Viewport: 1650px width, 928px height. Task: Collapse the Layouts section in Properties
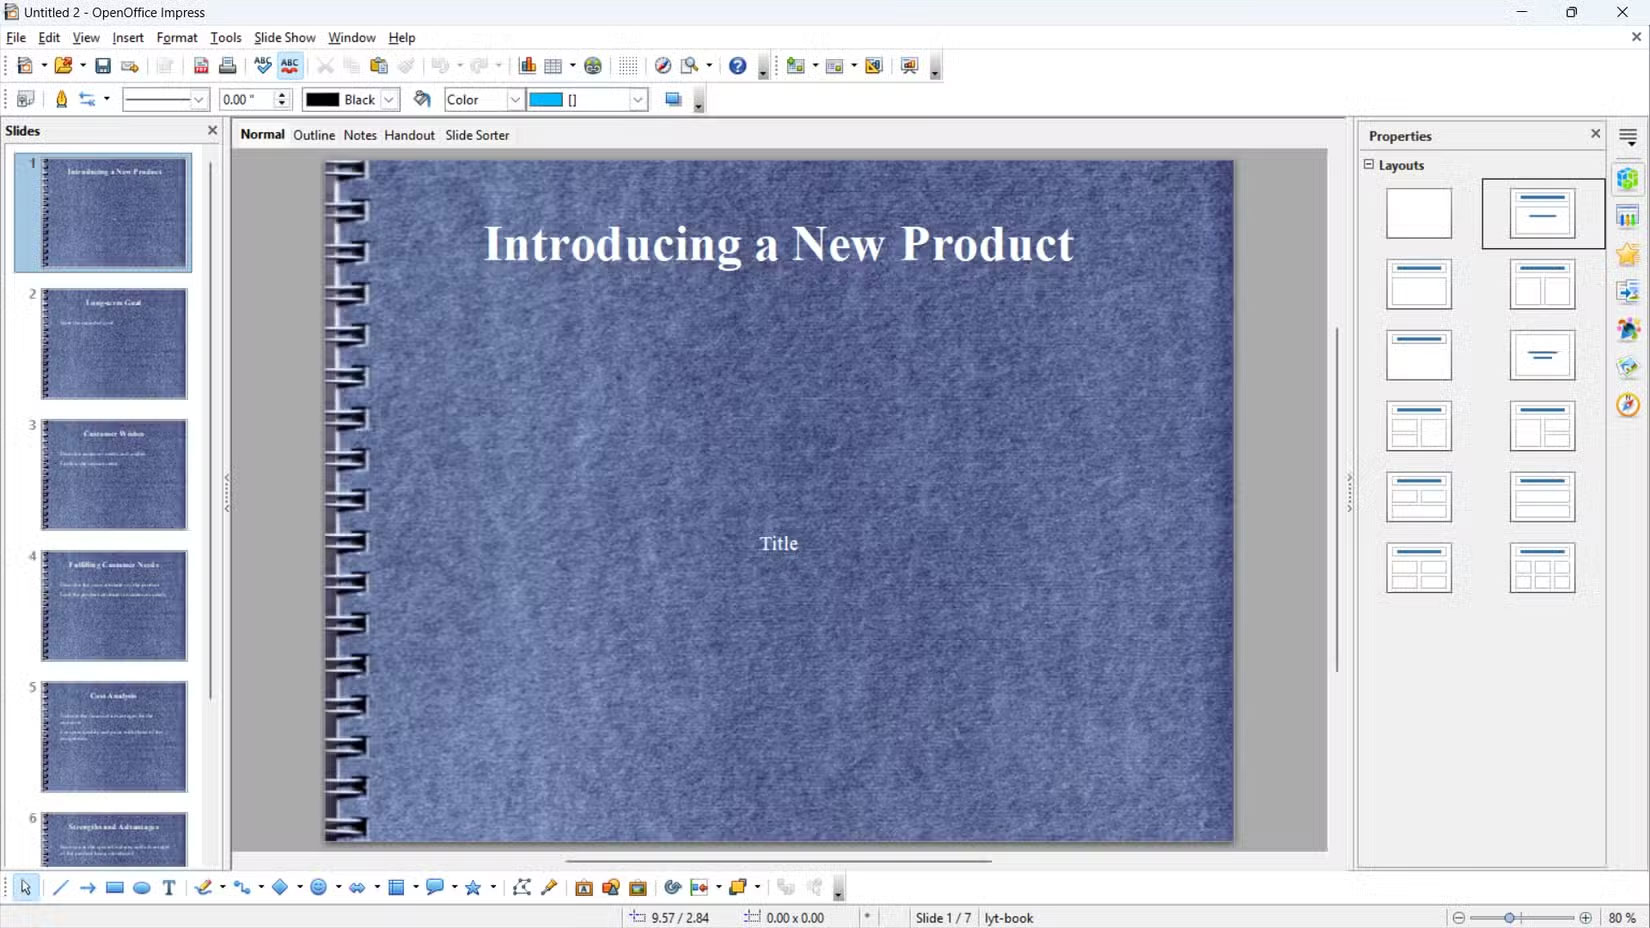click(1369, 165)
